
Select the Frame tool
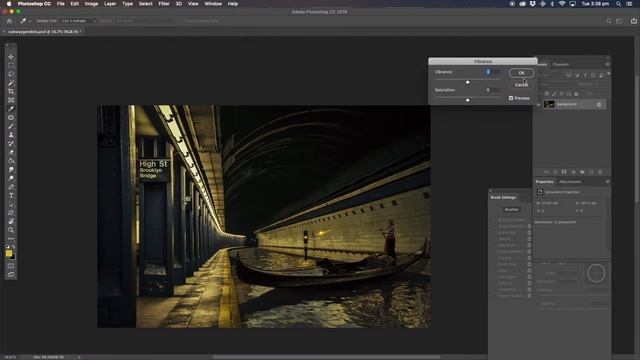pos(11,100)
